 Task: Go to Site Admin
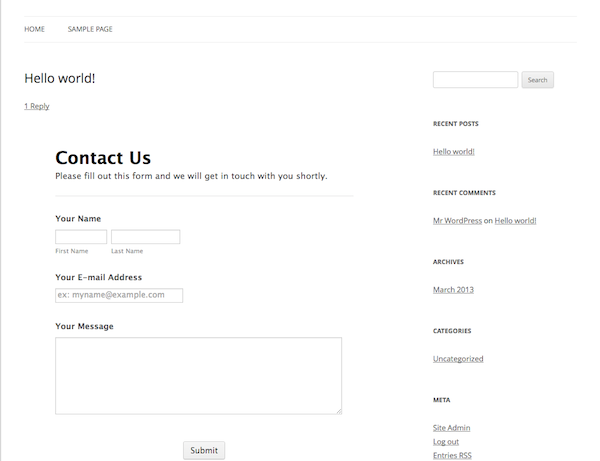point(451,427)
